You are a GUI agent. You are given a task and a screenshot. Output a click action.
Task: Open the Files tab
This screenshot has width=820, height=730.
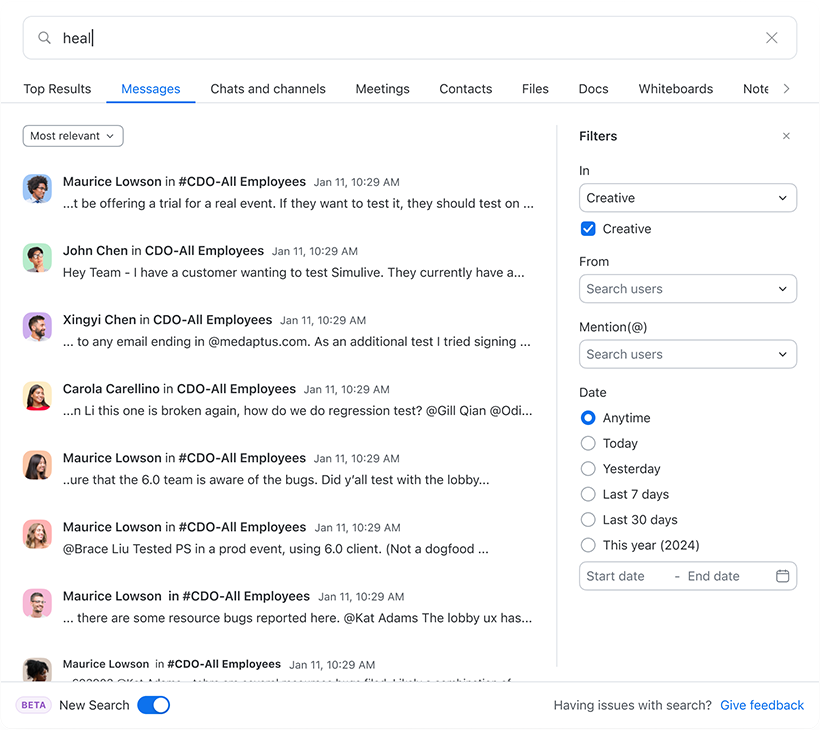(535, 89)
